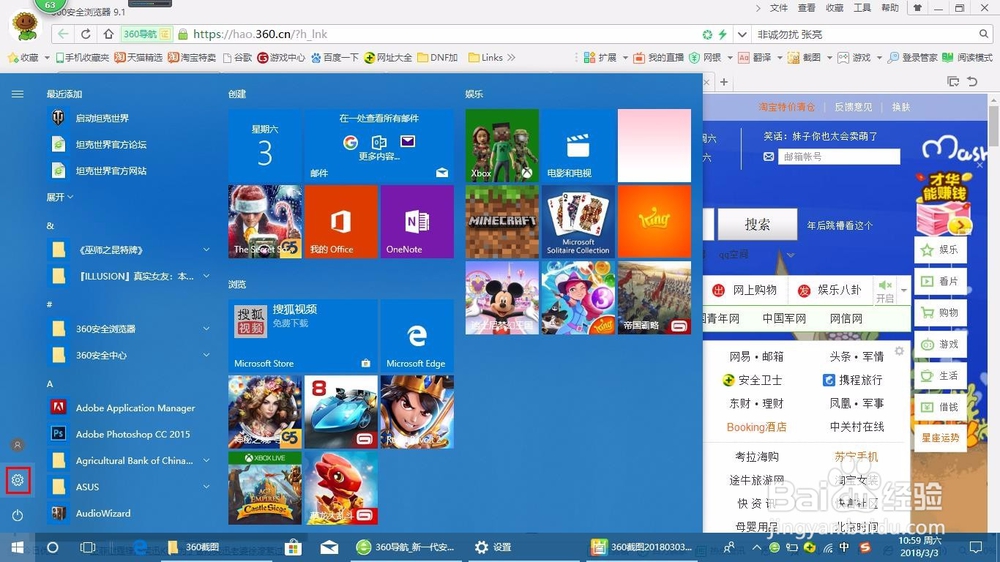Open Microsoft Solitaire Collection tile

coord(578,221)
